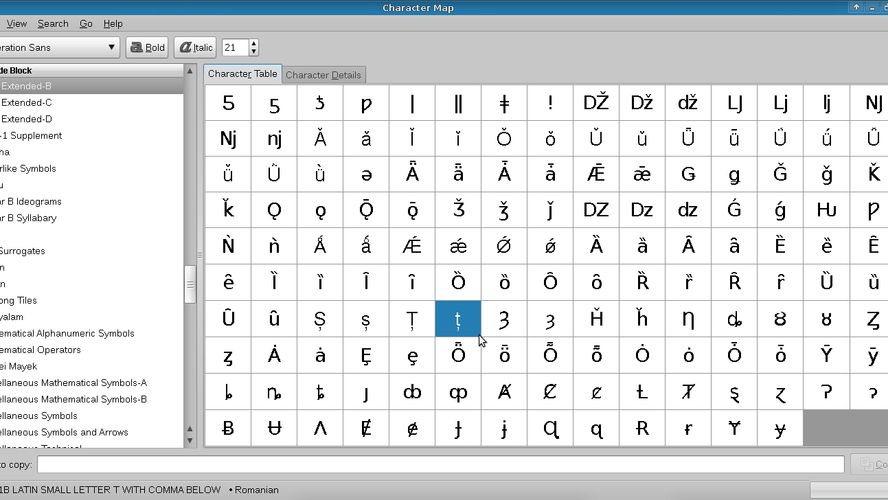Select the 'like Symbols' block entry
This screenshot has width=888, height=500.
91,168
